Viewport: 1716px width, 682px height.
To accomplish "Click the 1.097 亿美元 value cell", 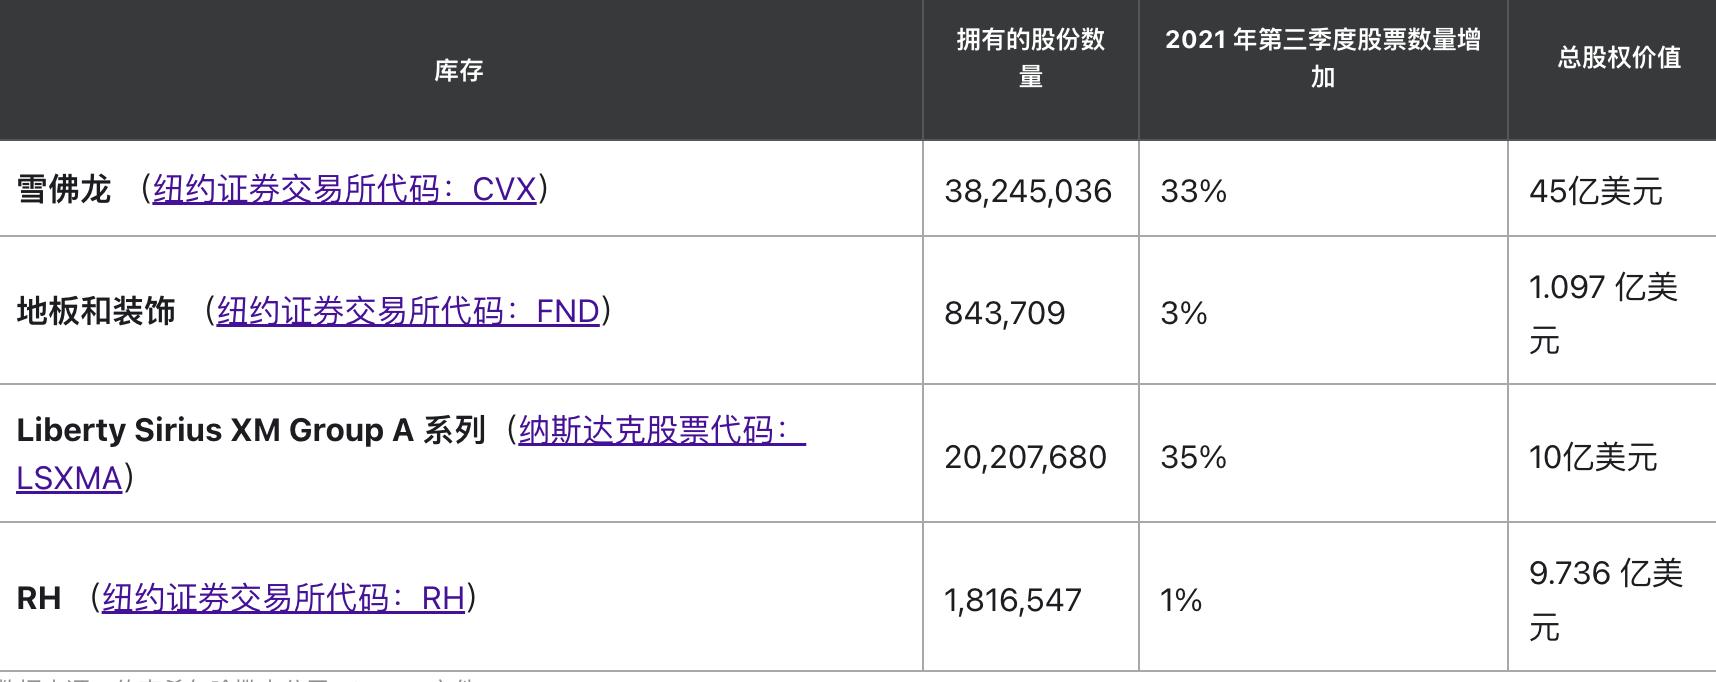I will point(1602,313).
